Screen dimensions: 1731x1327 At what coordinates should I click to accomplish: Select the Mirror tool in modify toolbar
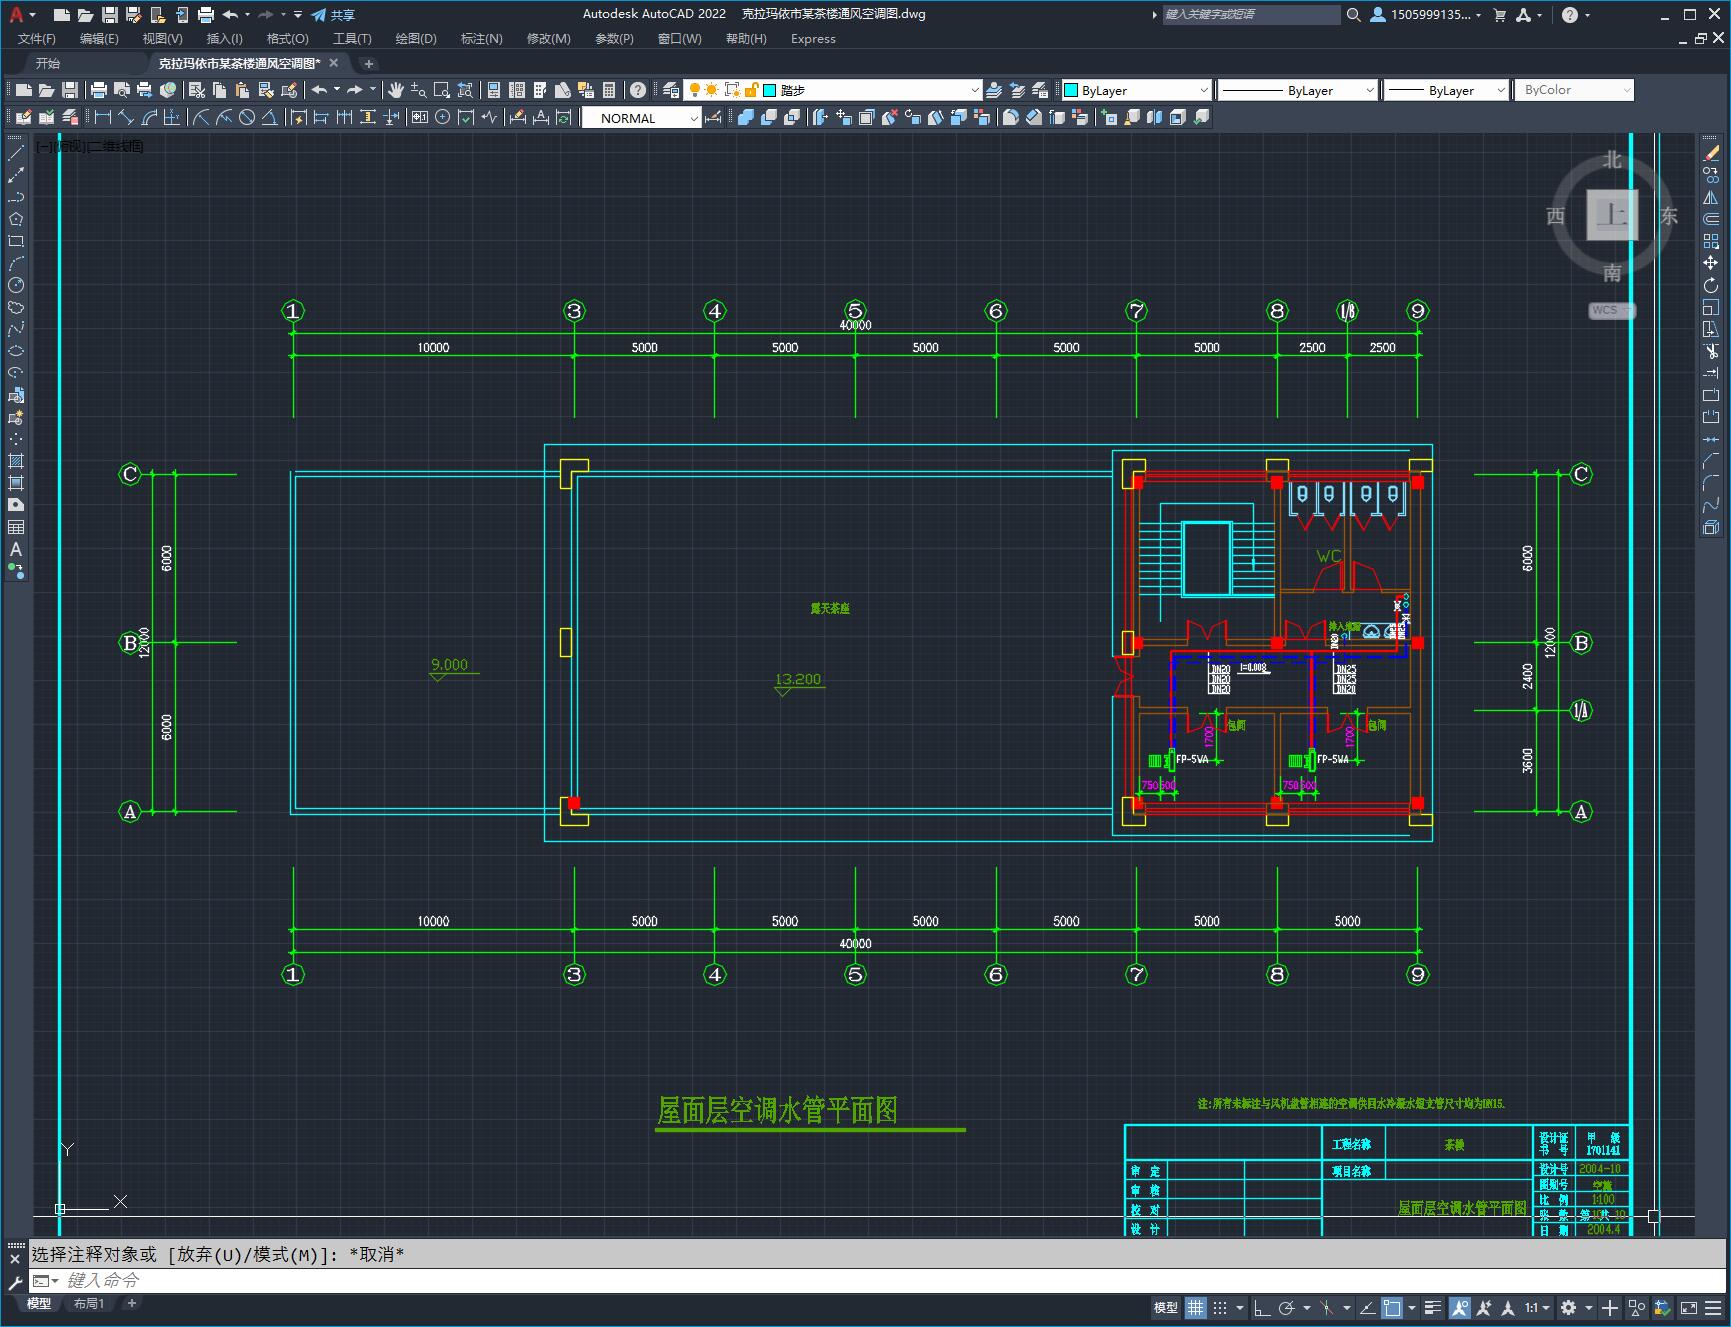click(x=1711, y=197)
